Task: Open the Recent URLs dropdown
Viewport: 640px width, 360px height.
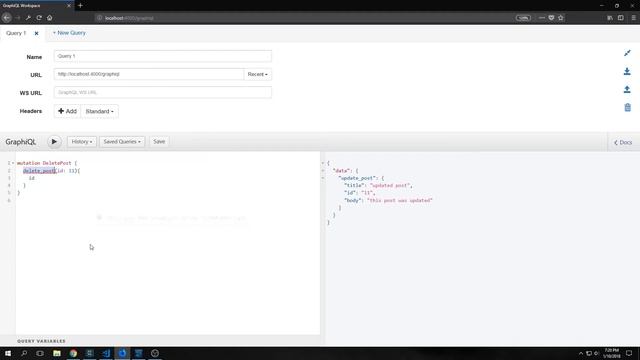Action: (258, 74)
